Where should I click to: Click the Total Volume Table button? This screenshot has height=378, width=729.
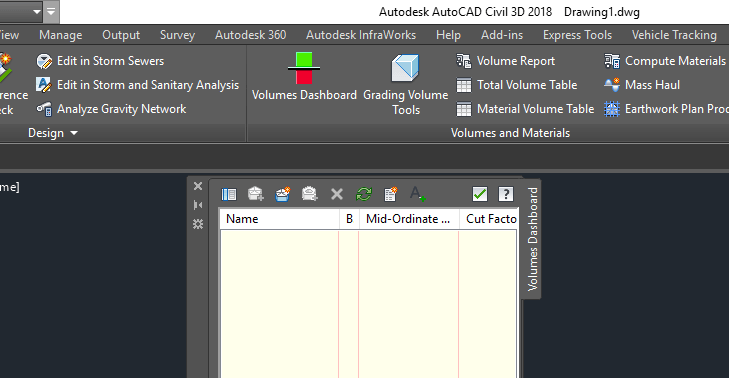click(x=517, y=85)
